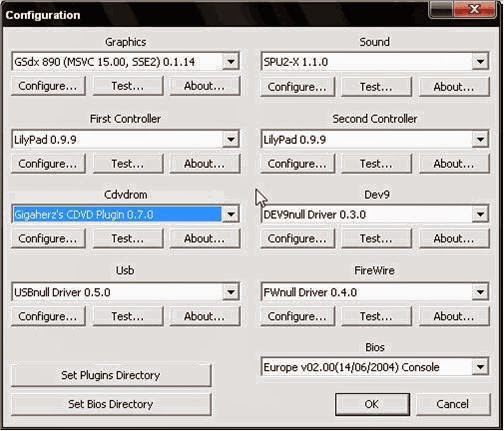Screen dimensions: 504x431
Task: Test the Second Controller plugin
Action: pos(376,164)
